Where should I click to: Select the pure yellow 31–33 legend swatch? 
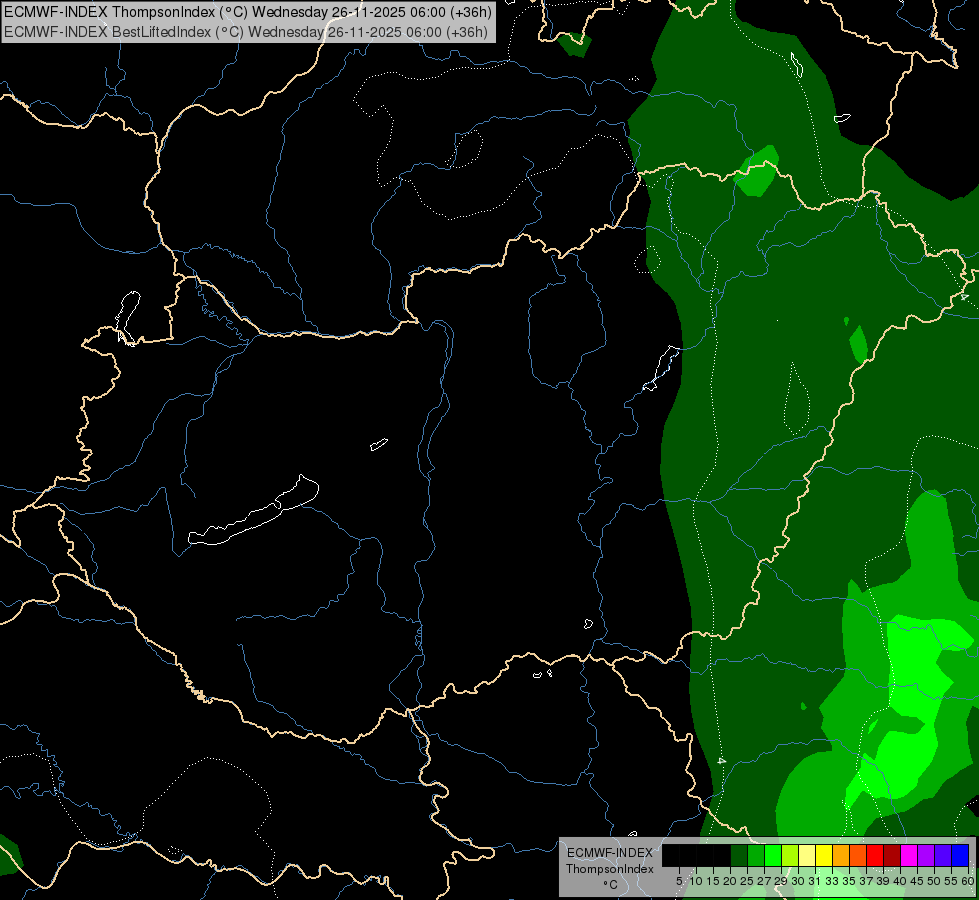tap(824, 855)
